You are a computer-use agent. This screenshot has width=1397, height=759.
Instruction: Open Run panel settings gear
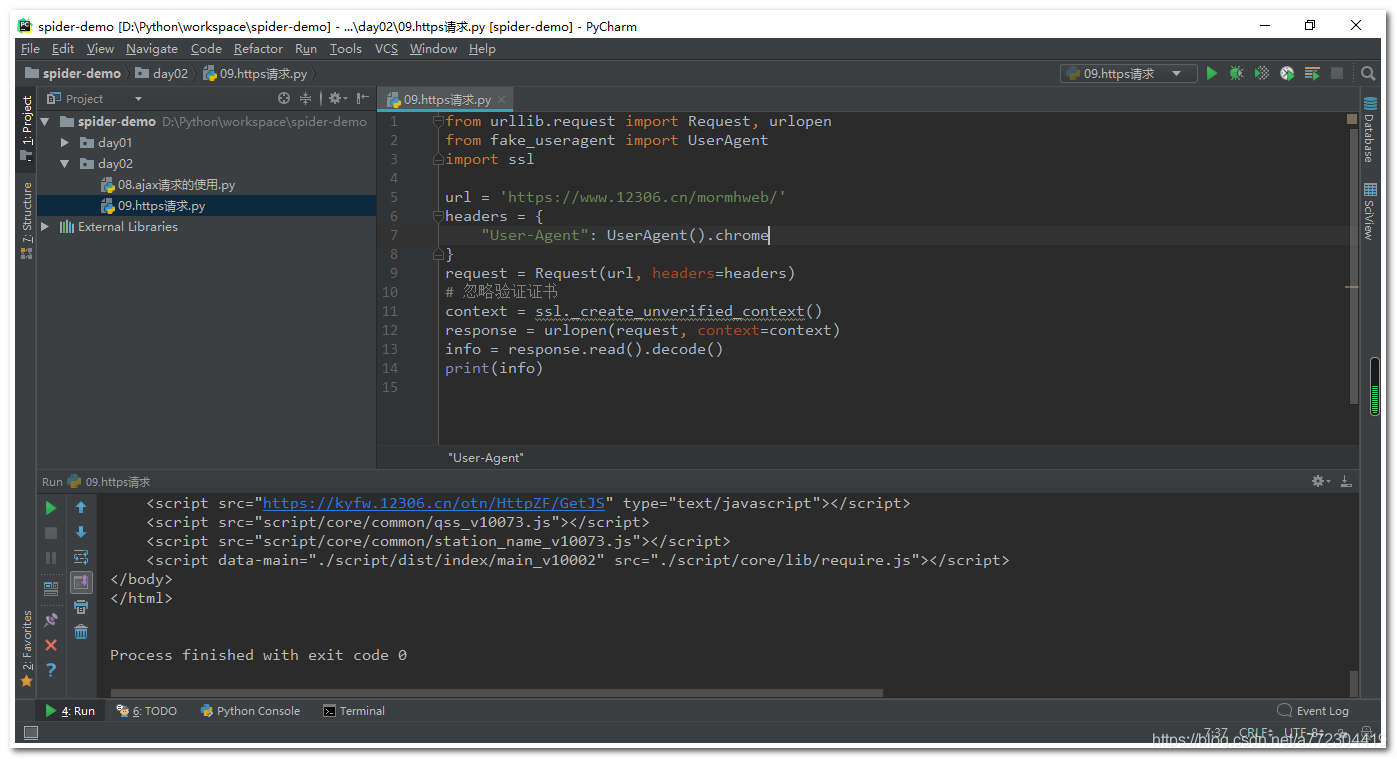1322,482
